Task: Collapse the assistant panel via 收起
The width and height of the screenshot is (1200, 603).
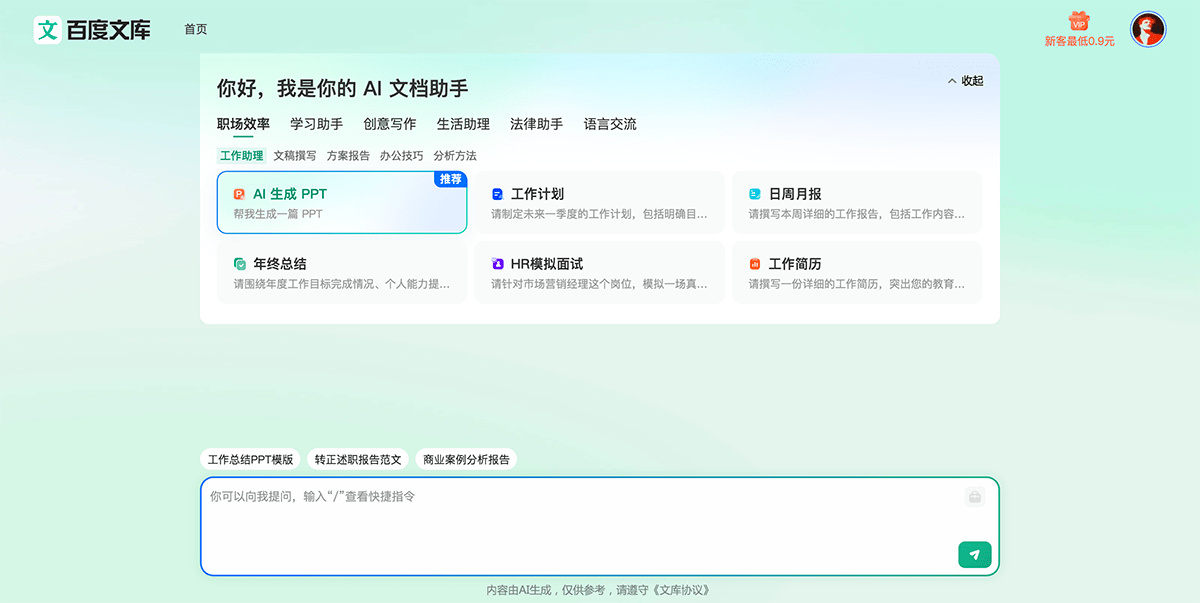Action: click(x=965, y=80)
